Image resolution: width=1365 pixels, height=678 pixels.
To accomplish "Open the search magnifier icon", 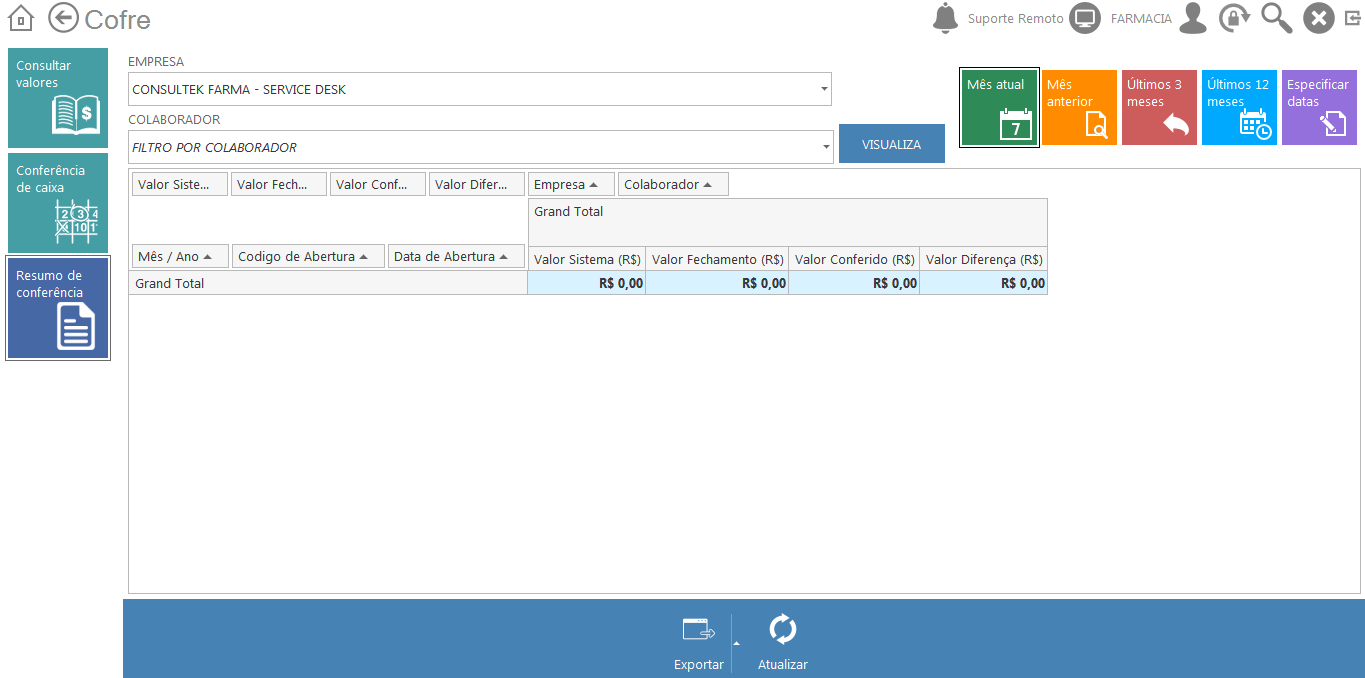I will (1277, 18).
